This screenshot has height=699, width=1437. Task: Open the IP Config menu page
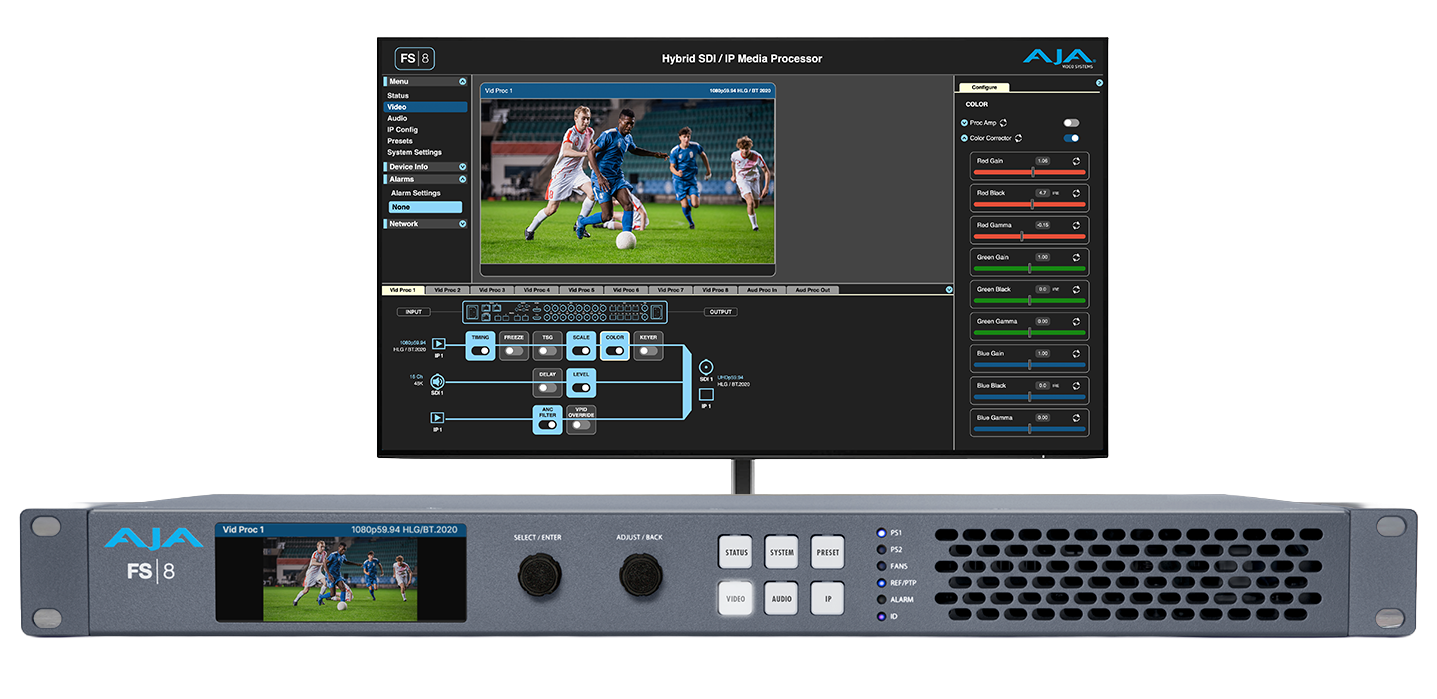click(403, 130)
